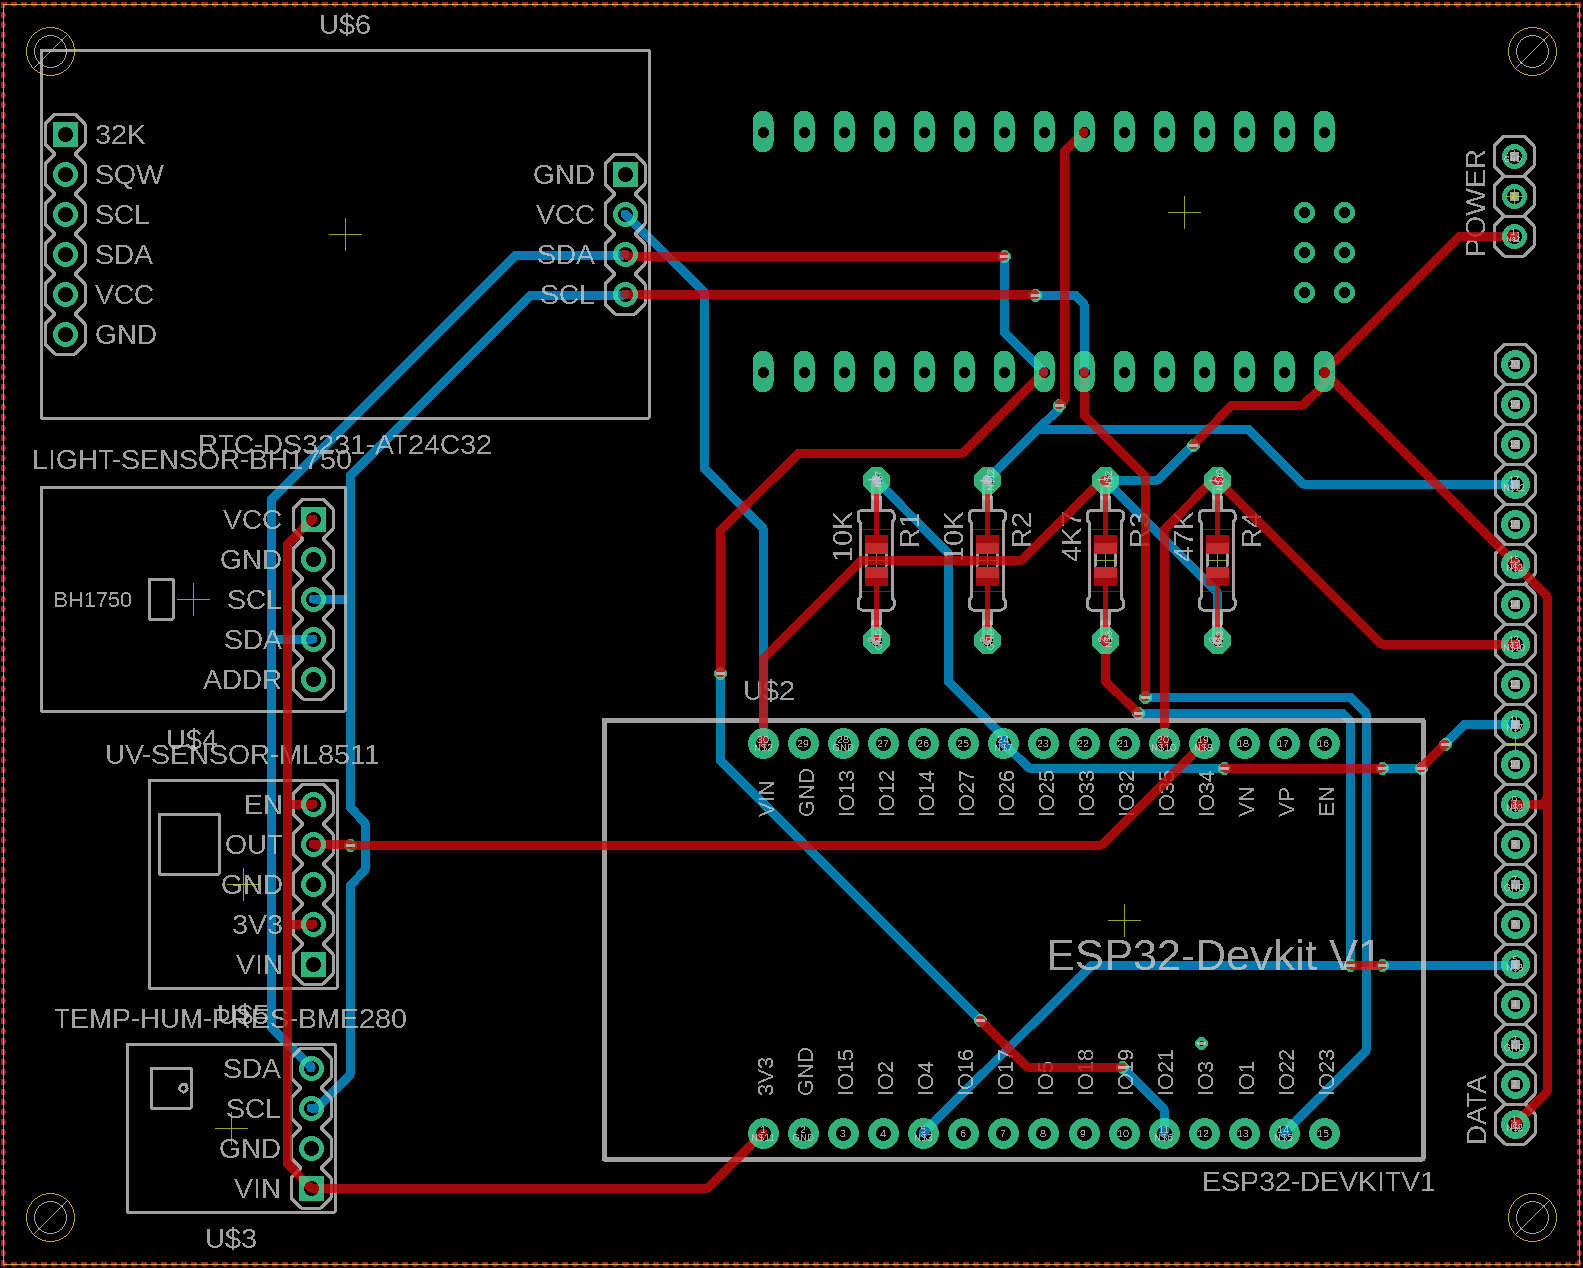Image resolution: width=1583 pixels, height=1268 pixels.
Task: Click the UV-SENSOR-ML8511 title label
Action: (x=242, y=754)
